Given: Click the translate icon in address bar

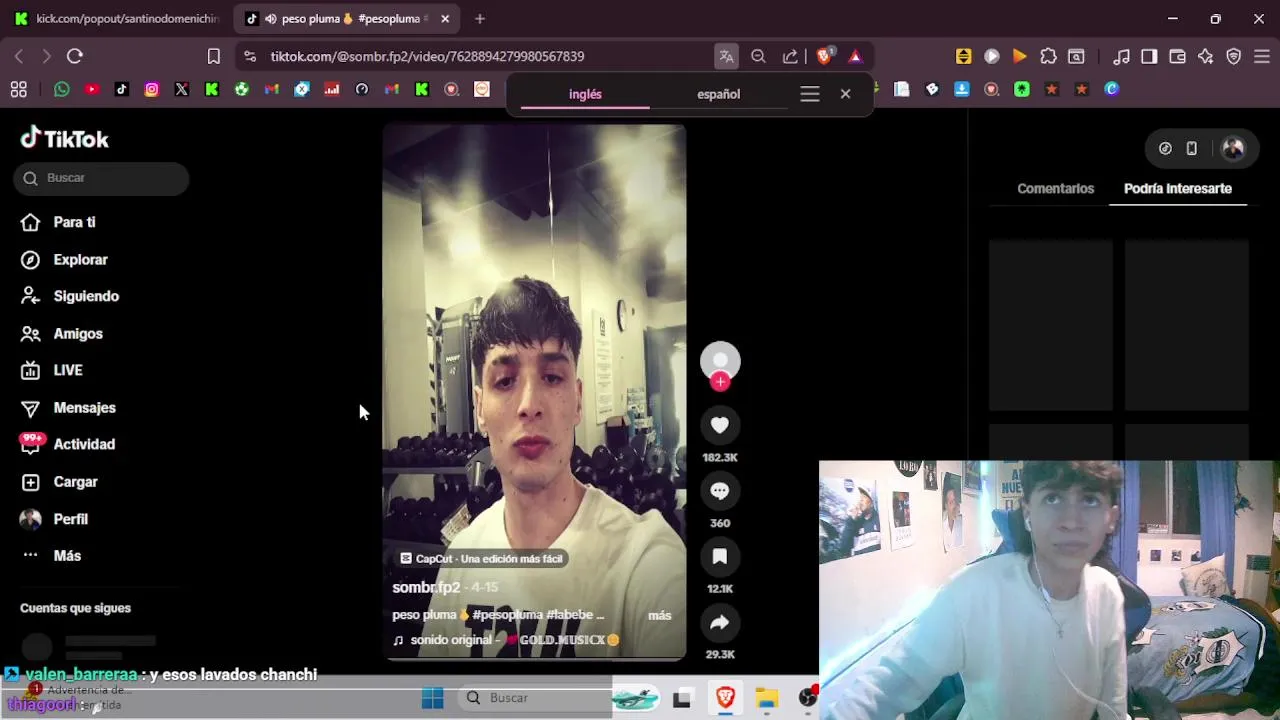Looking at the screenshot, I should point(726,56).
